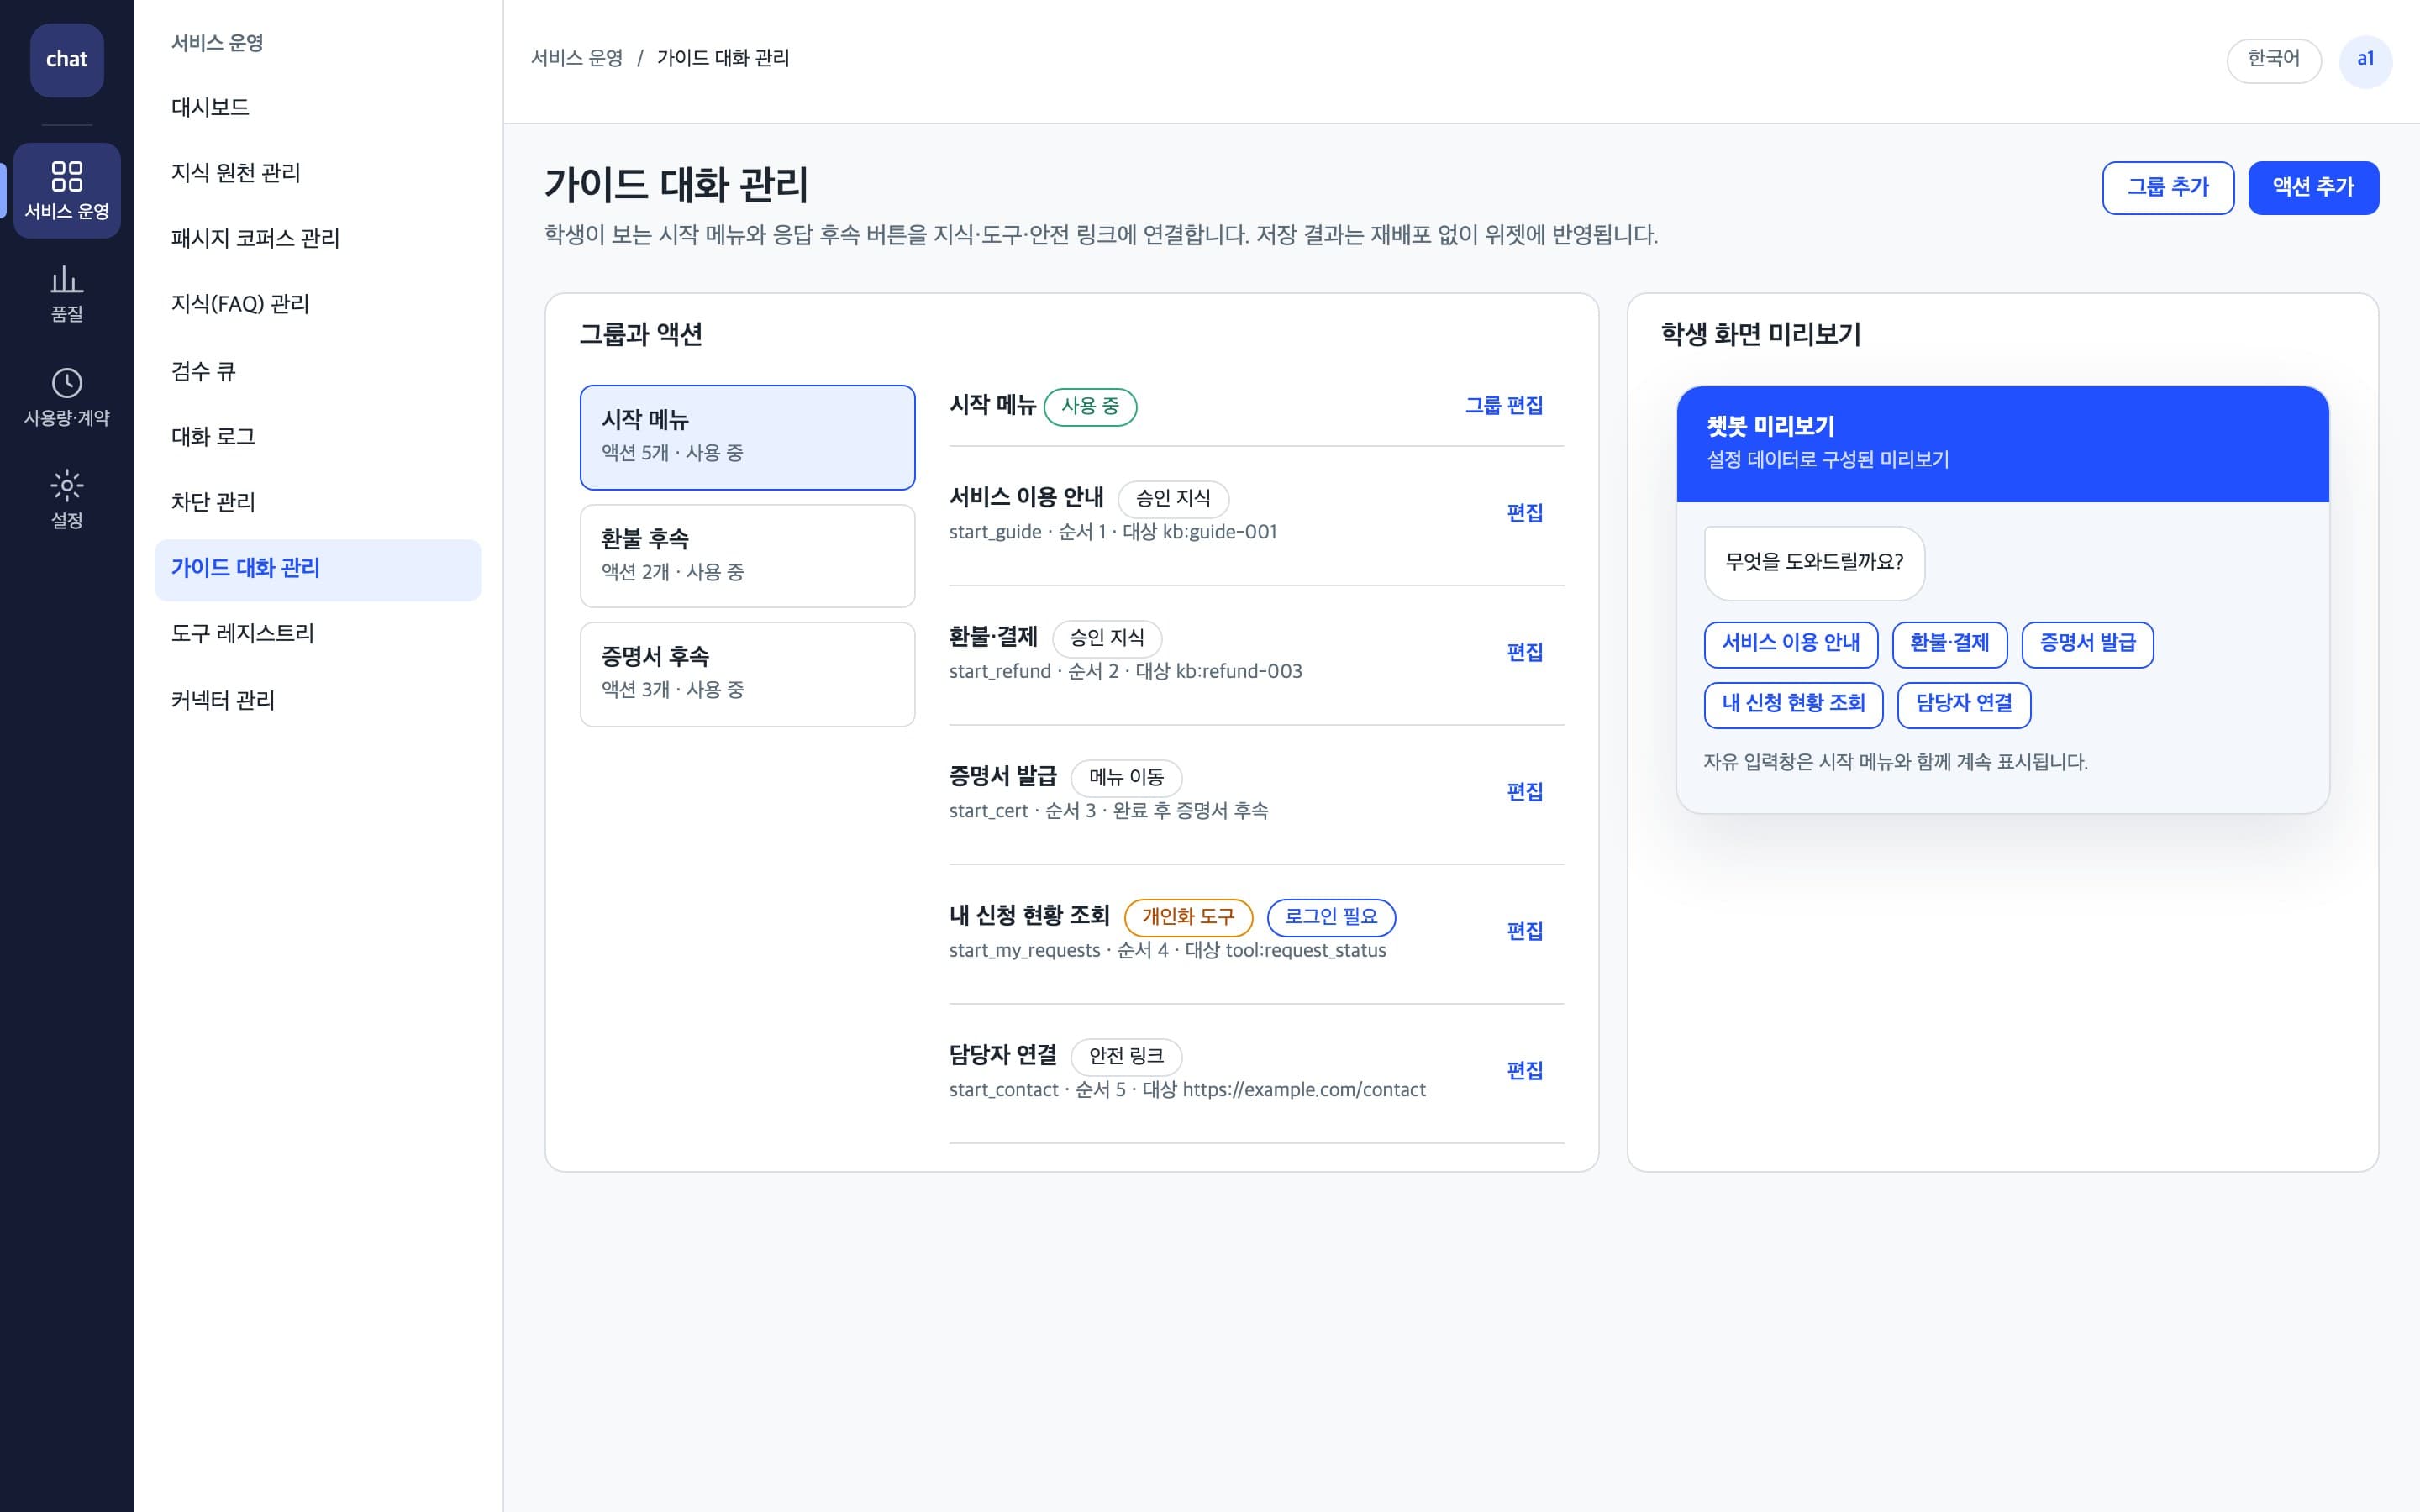Edit the 증명서 발급 action

[x=1525, y=792]
